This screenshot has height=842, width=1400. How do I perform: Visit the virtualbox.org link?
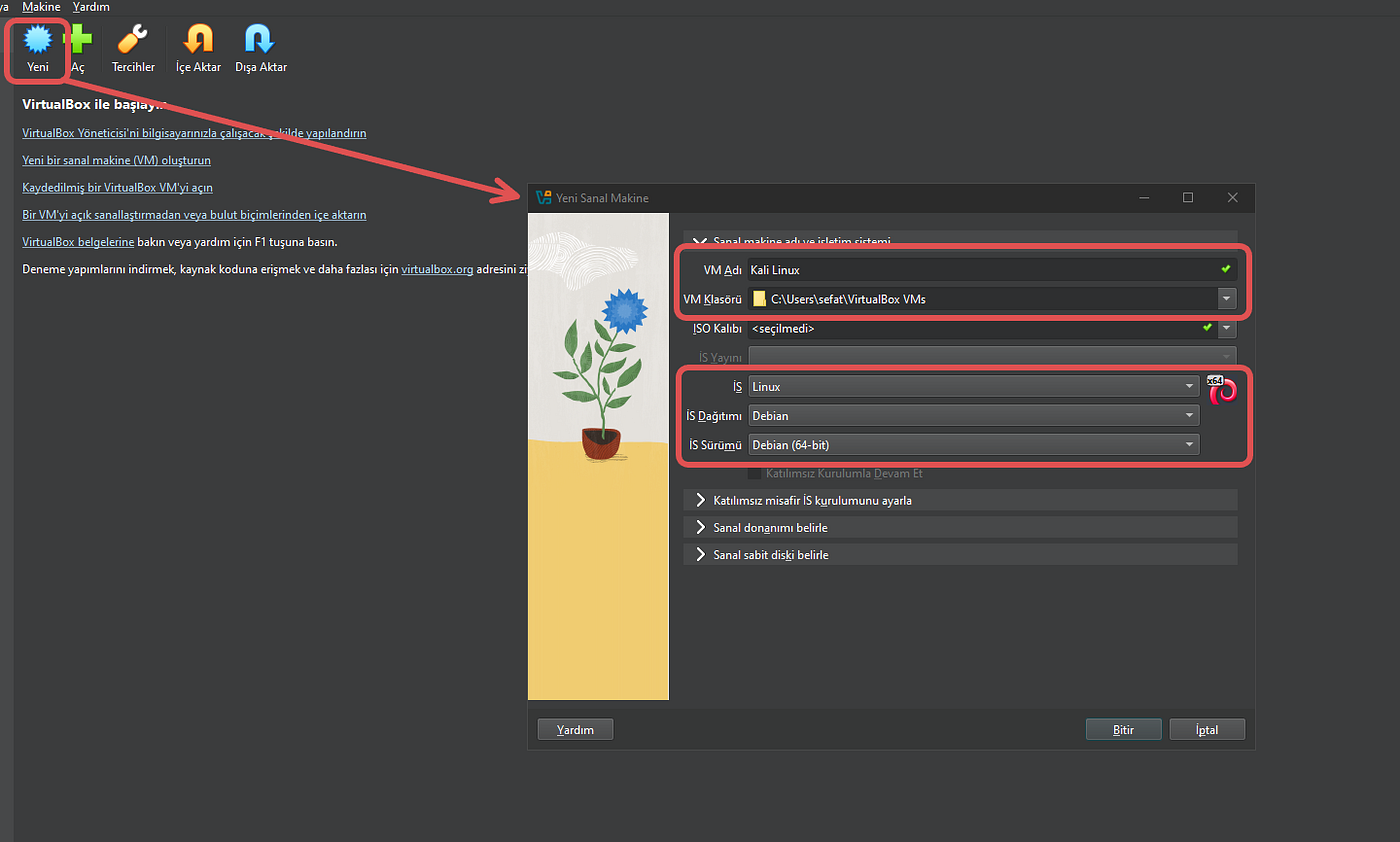pyautogui.click(x=437, y=269)
